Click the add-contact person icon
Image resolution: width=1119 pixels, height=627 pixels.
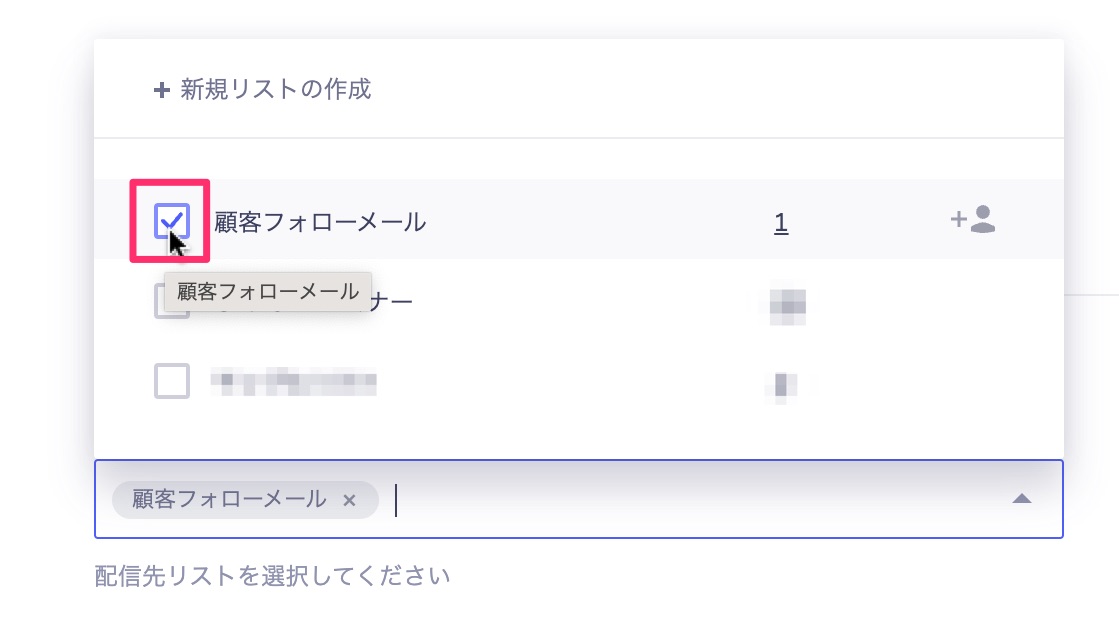[973, 219]
